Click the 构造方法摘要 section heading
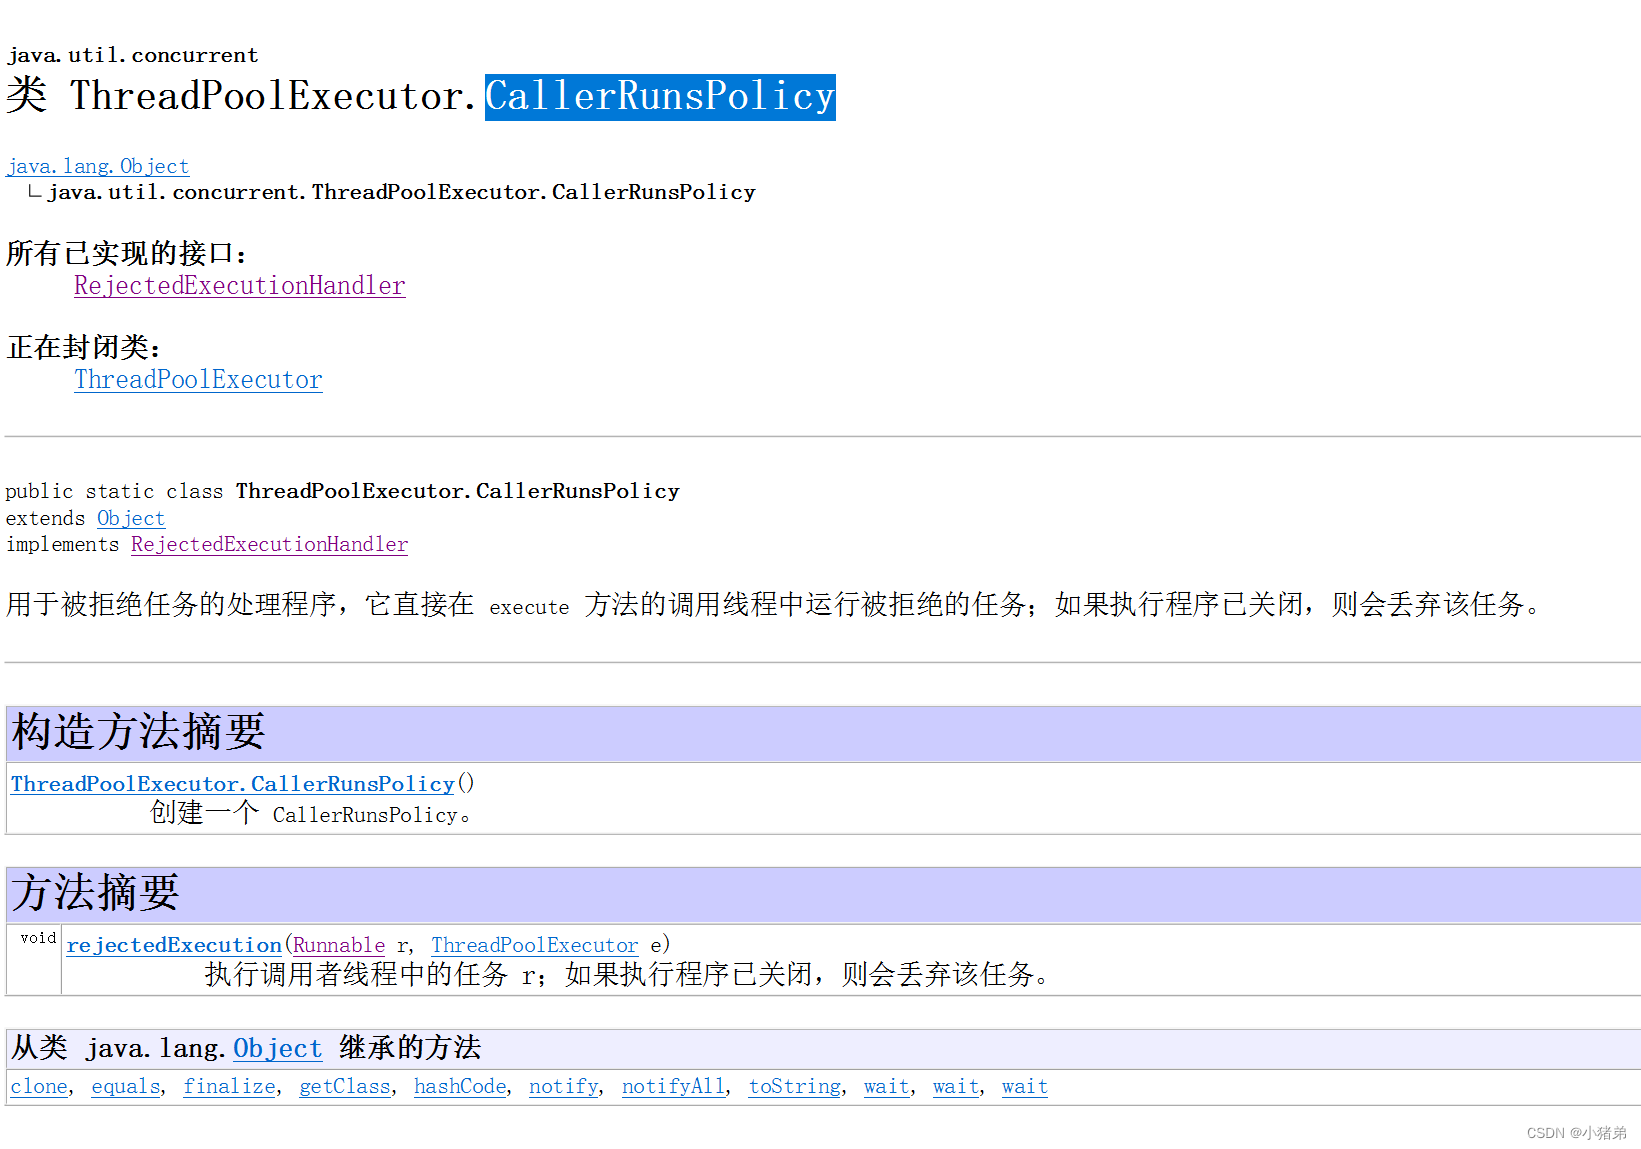Screen dimensions: 1641x1149 [x=138, y=732]
